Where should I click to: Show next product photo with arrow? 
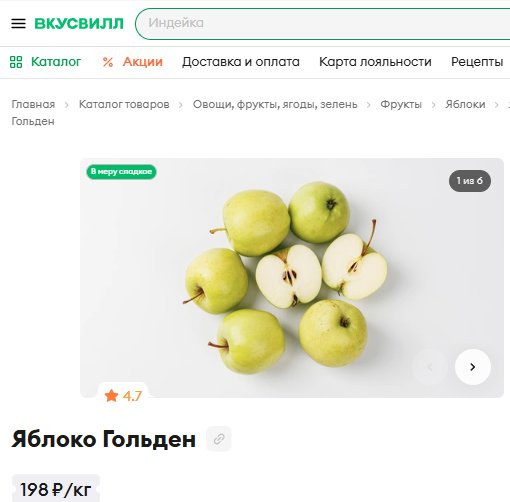coord(473,367)
